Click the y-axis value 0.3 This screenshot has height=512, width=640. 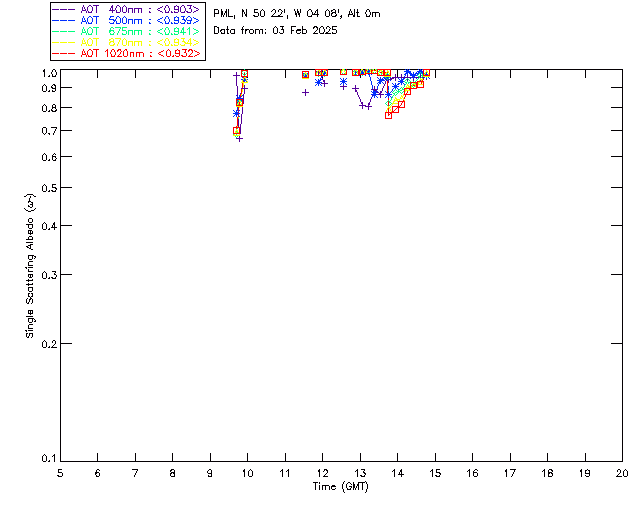tap(49, 275)
